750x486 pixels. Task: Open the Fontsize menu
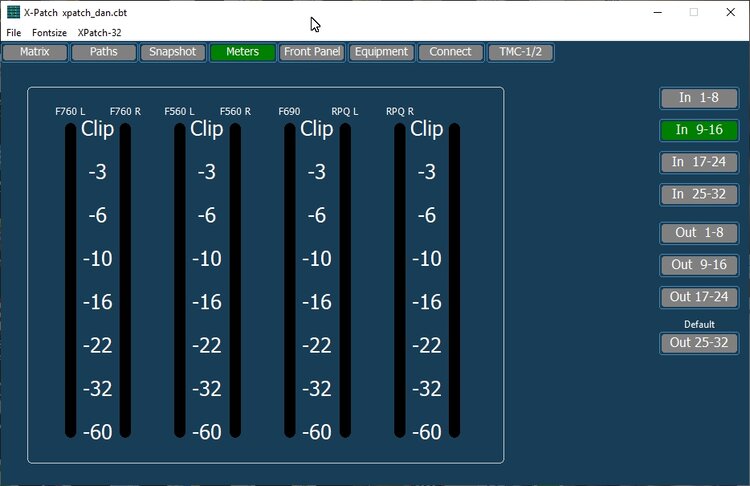[x=49, y=33]
